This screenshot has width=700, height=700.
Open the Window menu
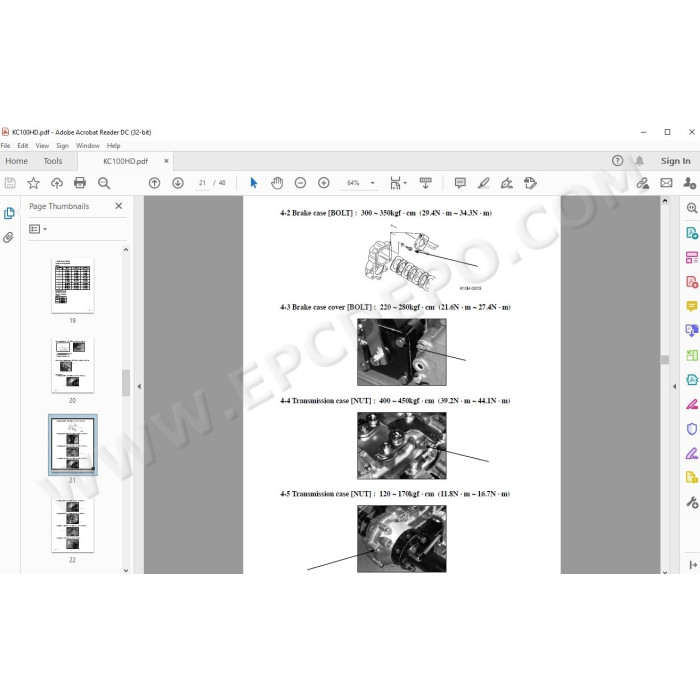pyautogui.click(x=88, y=146)
